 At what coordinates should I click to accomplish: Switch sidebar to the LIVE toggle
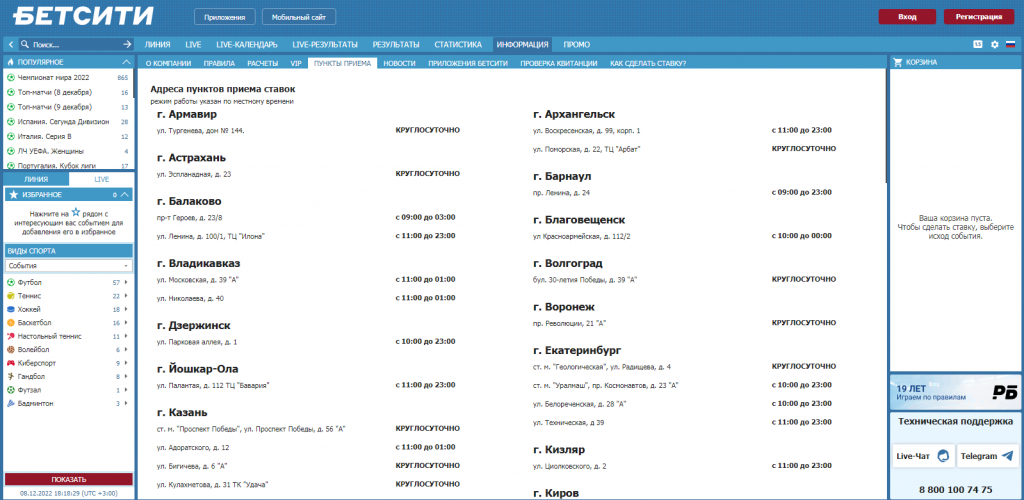pyautogui.click(x=101, y=178)
